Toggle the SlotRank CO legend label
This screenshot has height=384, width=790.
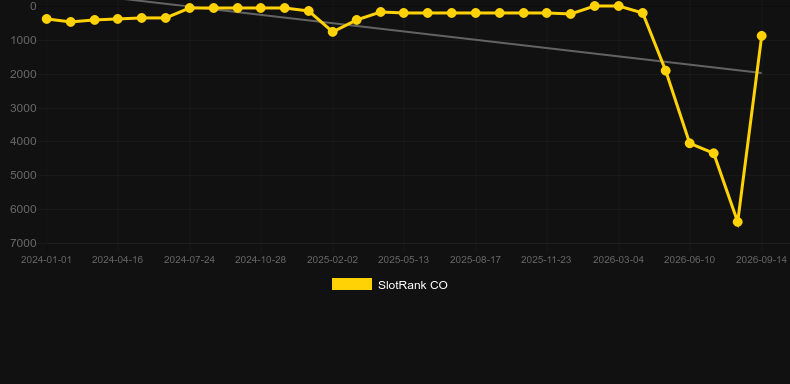(413, 285)
